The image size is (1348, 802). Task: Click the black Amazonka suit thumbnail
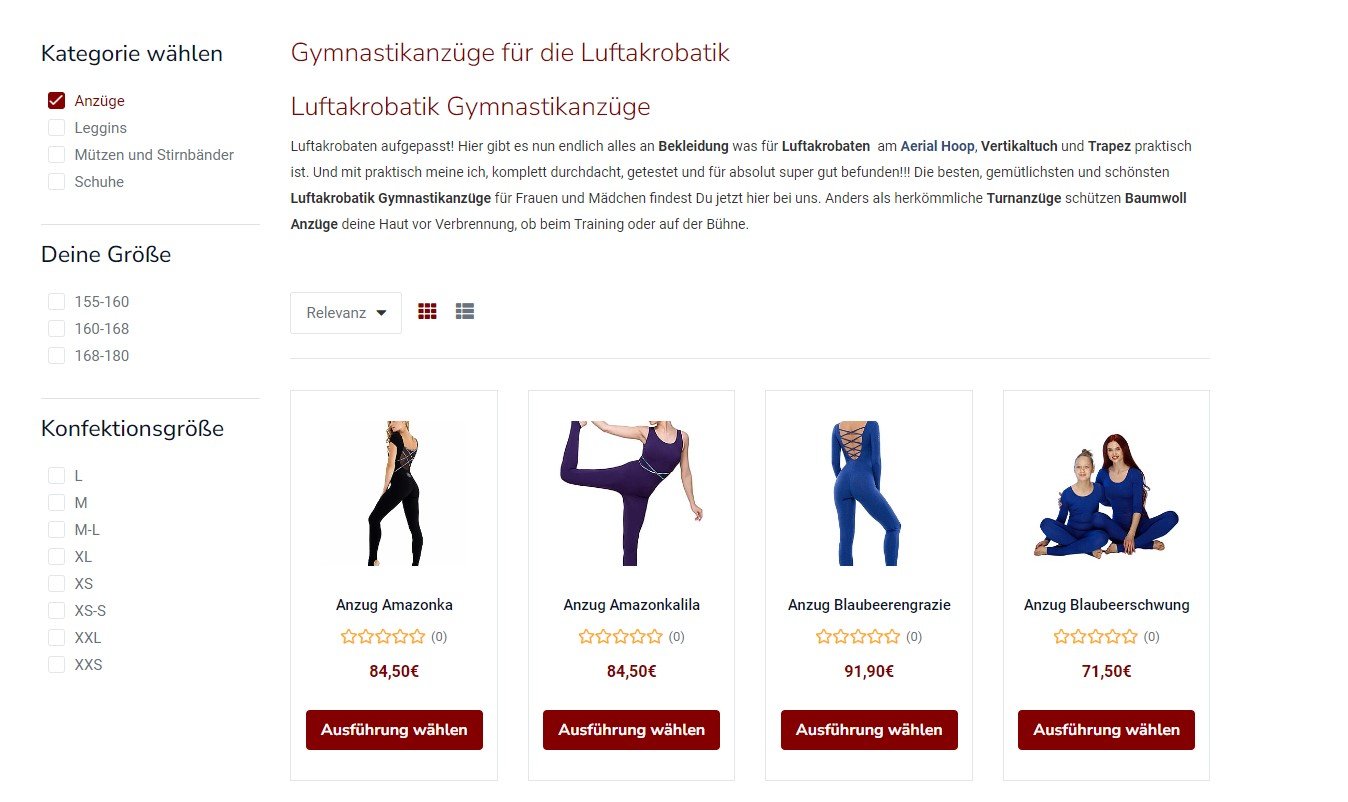pos(394,493)
